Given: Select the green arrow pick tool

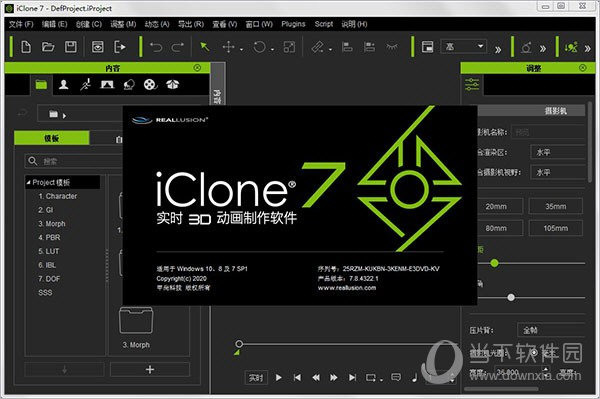Looking at the screenshot, I should 205,47.
